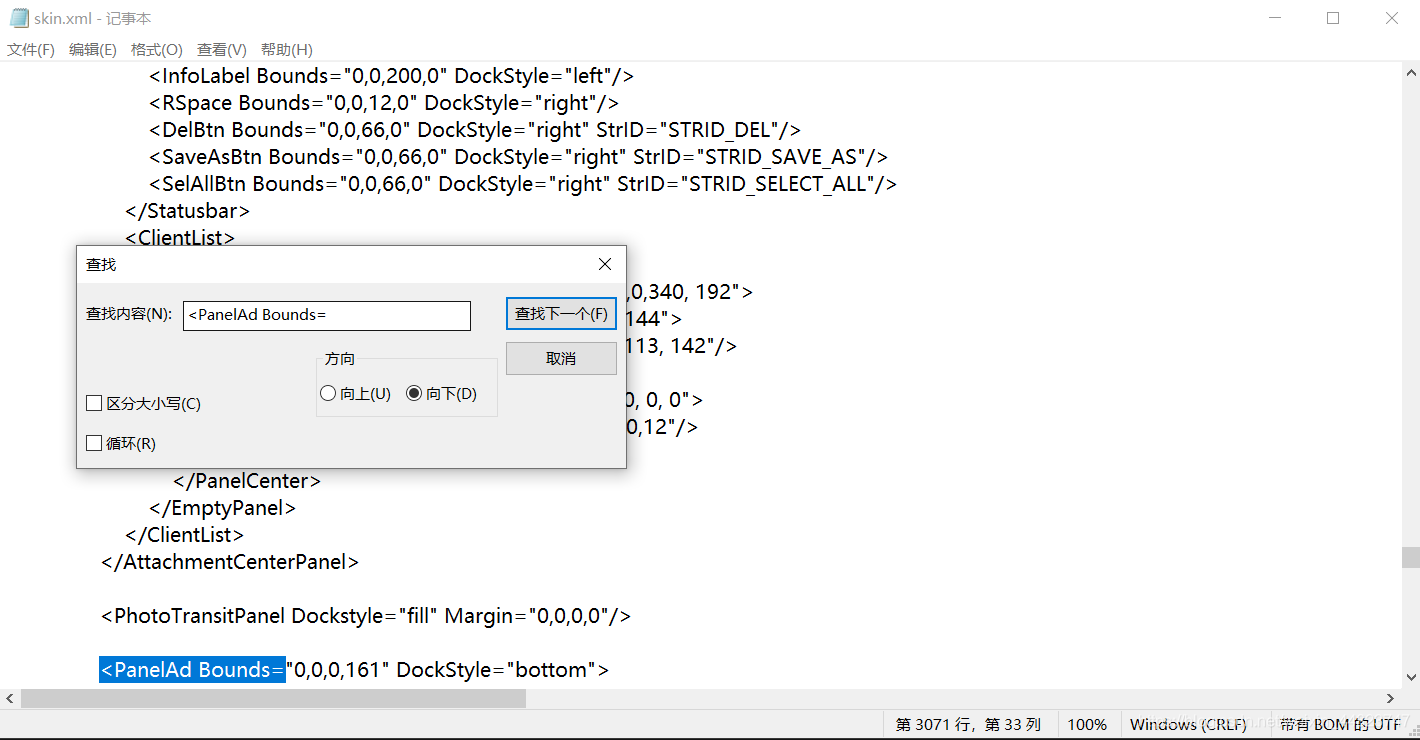
Task: Click the </Statusbar> closing tag
Action: (187, 211)
